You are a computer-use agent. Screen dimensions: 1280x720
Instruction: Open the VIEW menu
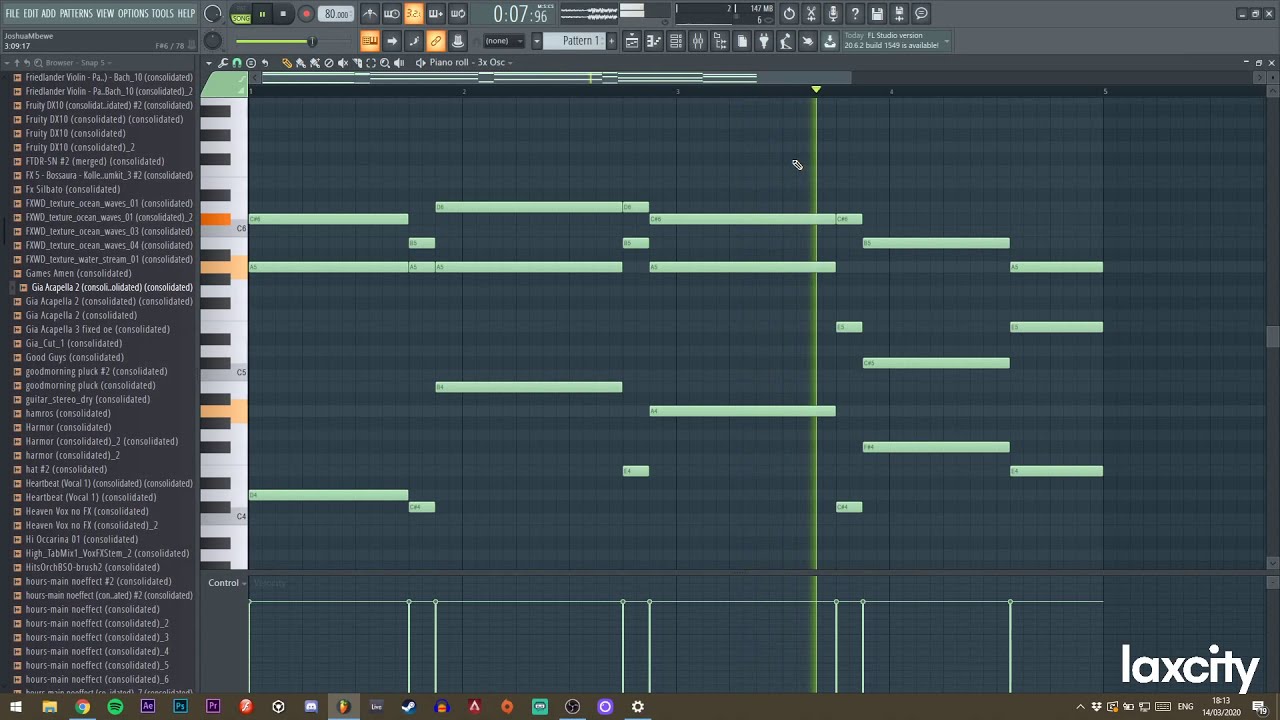pos(105,13)
